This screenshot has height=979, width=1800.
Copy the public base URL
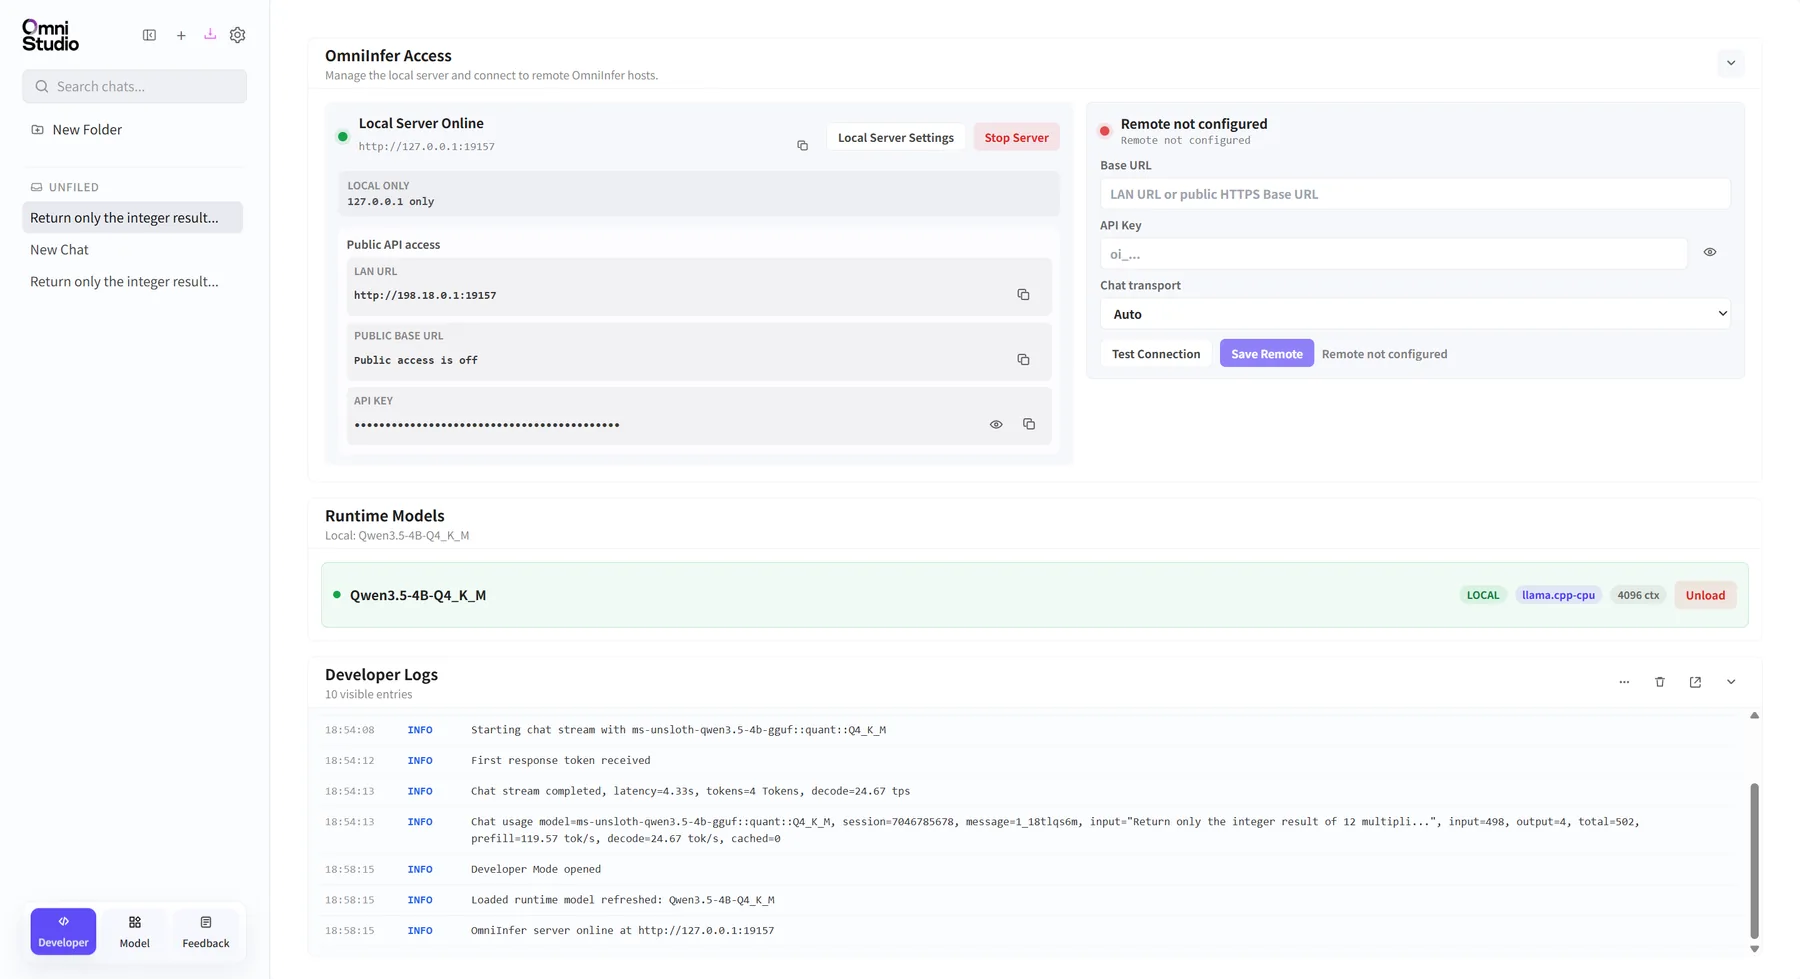(1023, 359)
